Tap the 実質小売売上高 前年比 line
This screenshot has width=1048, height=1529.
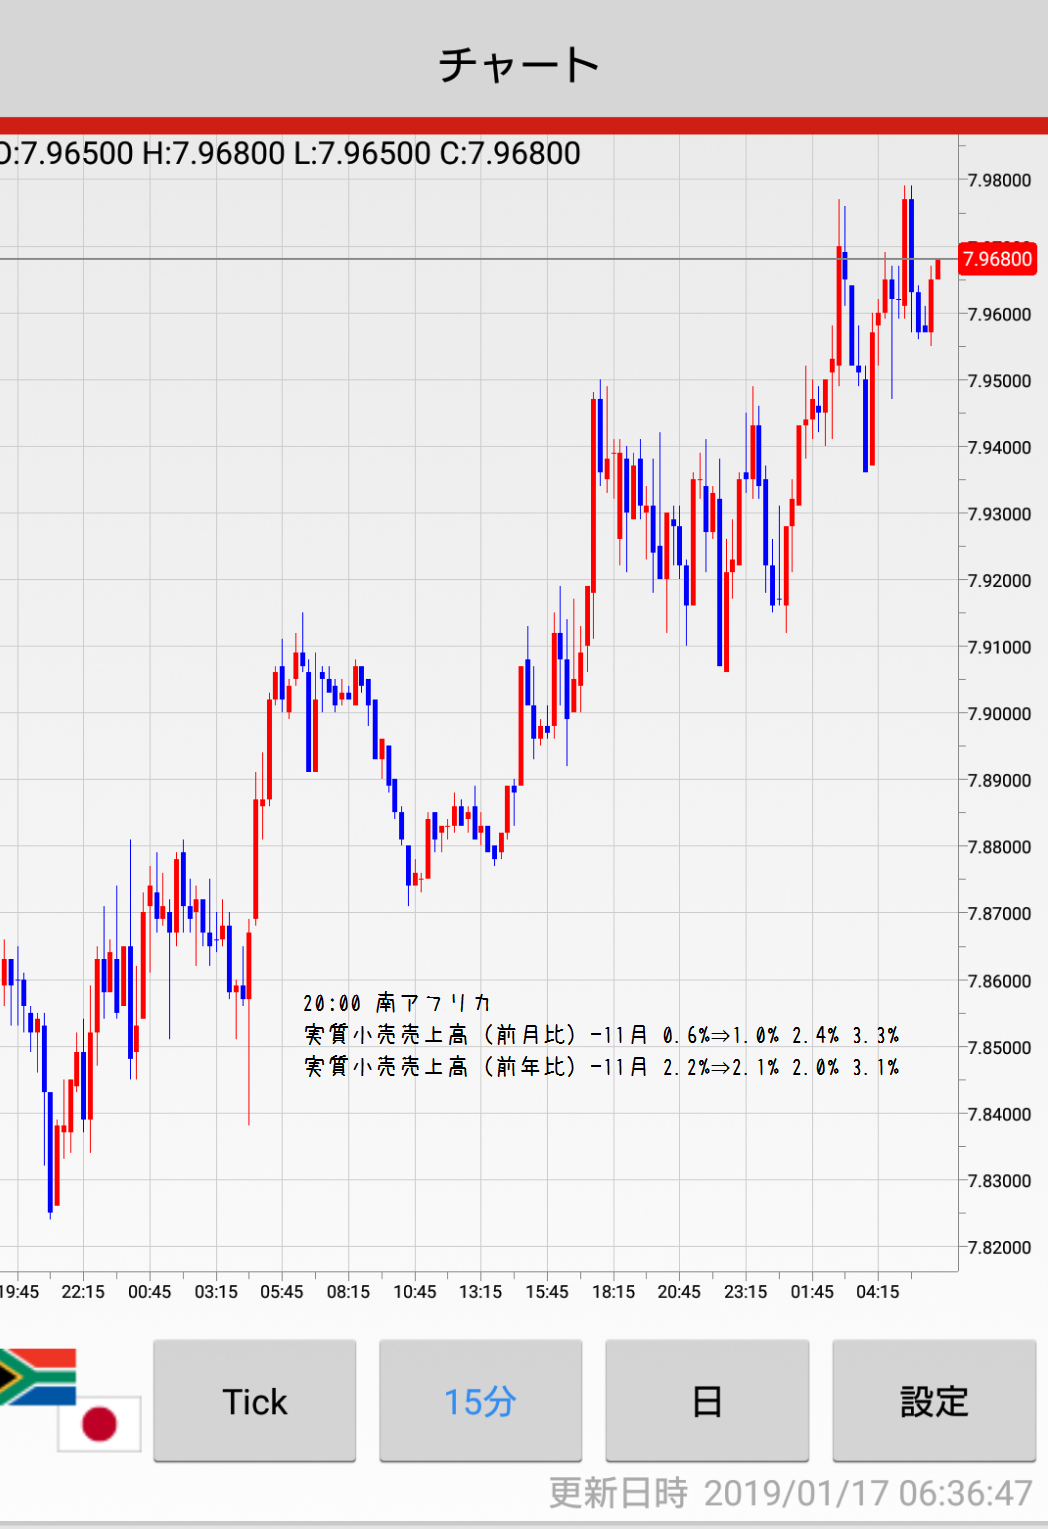point(601,1067)
